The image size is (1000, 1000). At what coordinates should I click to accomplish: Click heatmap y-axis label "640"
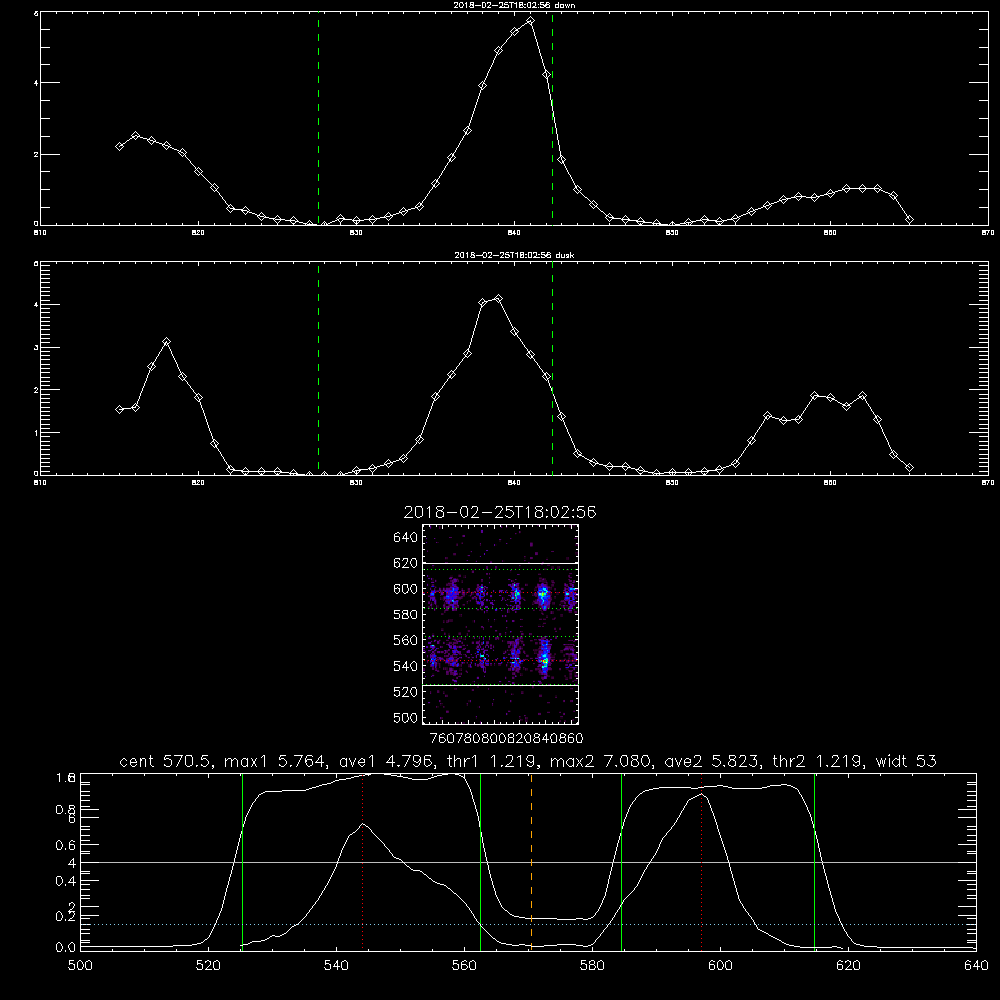[x=406, y=537]
